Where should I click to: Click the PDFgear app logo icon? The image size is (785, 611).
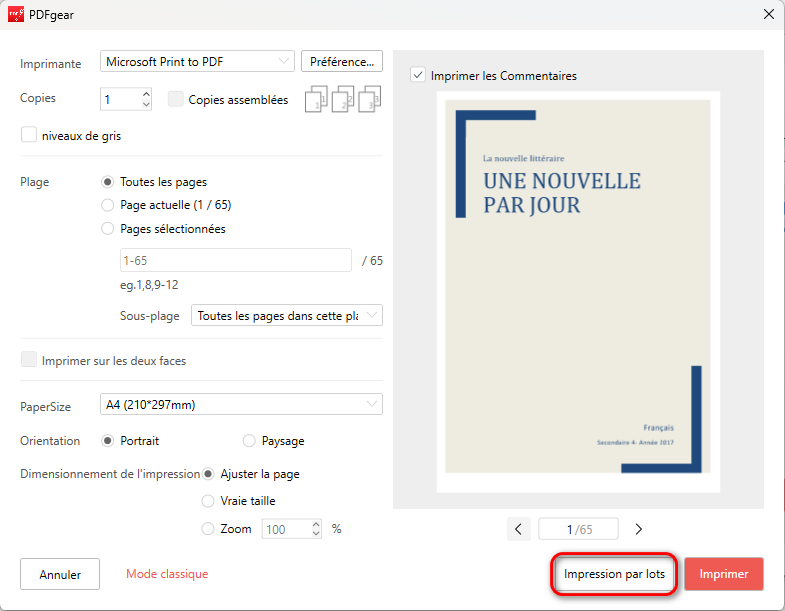(x=16, y=15)
